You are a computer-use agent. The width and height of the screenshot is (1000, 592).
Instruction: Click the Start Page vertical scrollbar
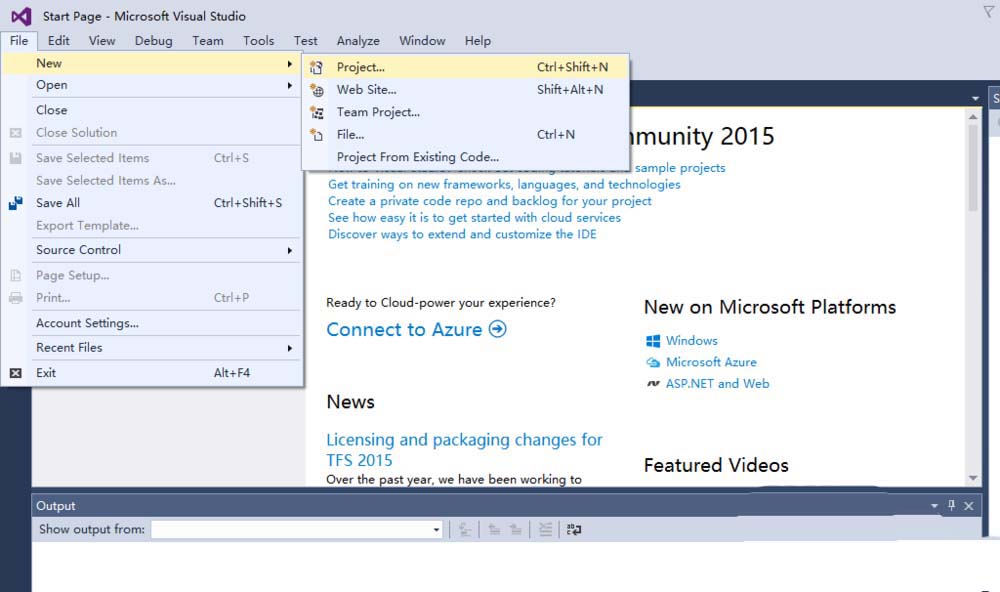tap(973, 300)
